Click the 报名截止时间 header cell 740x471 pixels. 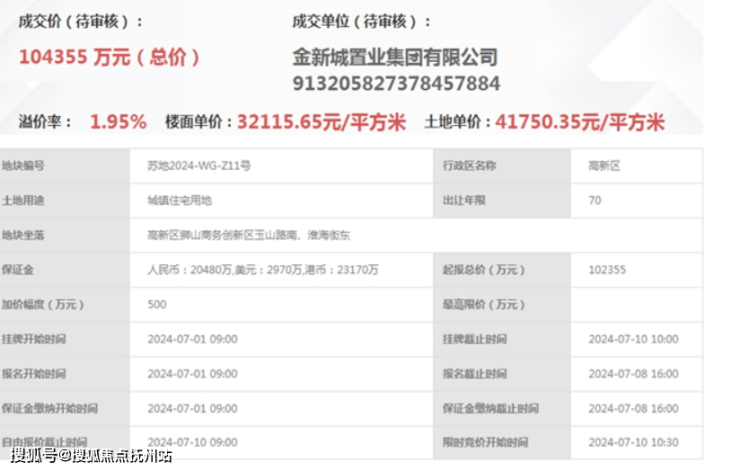pos(502,374)
